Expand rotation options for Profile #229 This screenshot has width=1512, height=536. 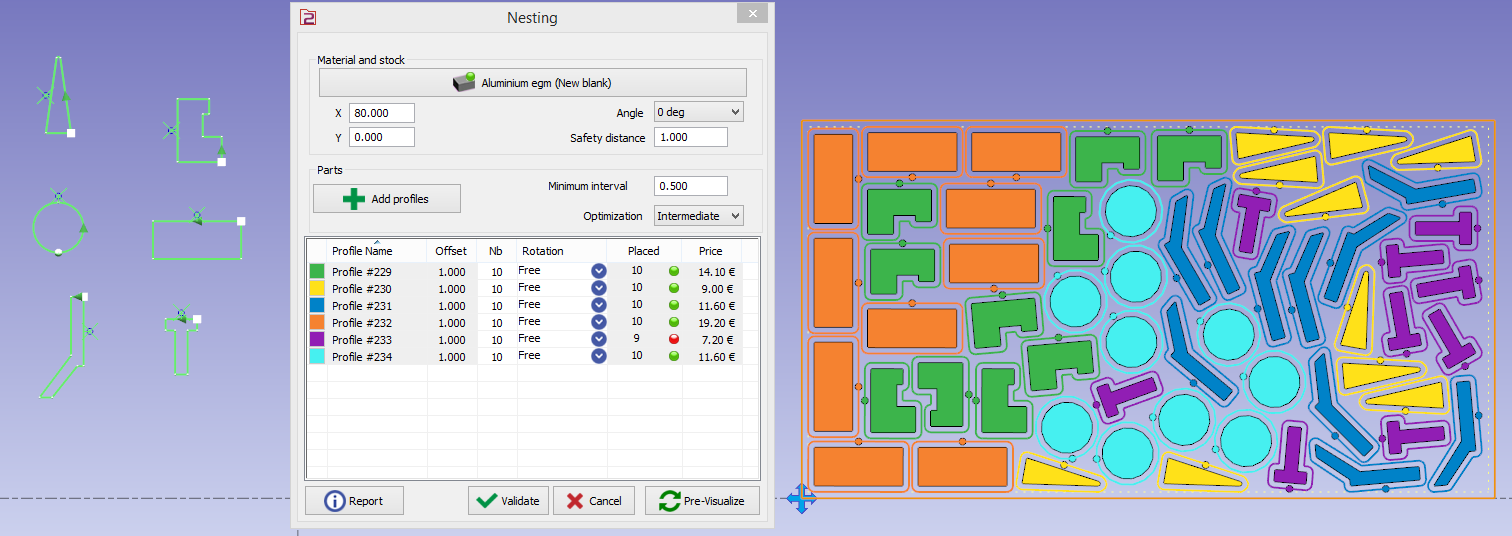pyautogui.click(x=598, y=271)
